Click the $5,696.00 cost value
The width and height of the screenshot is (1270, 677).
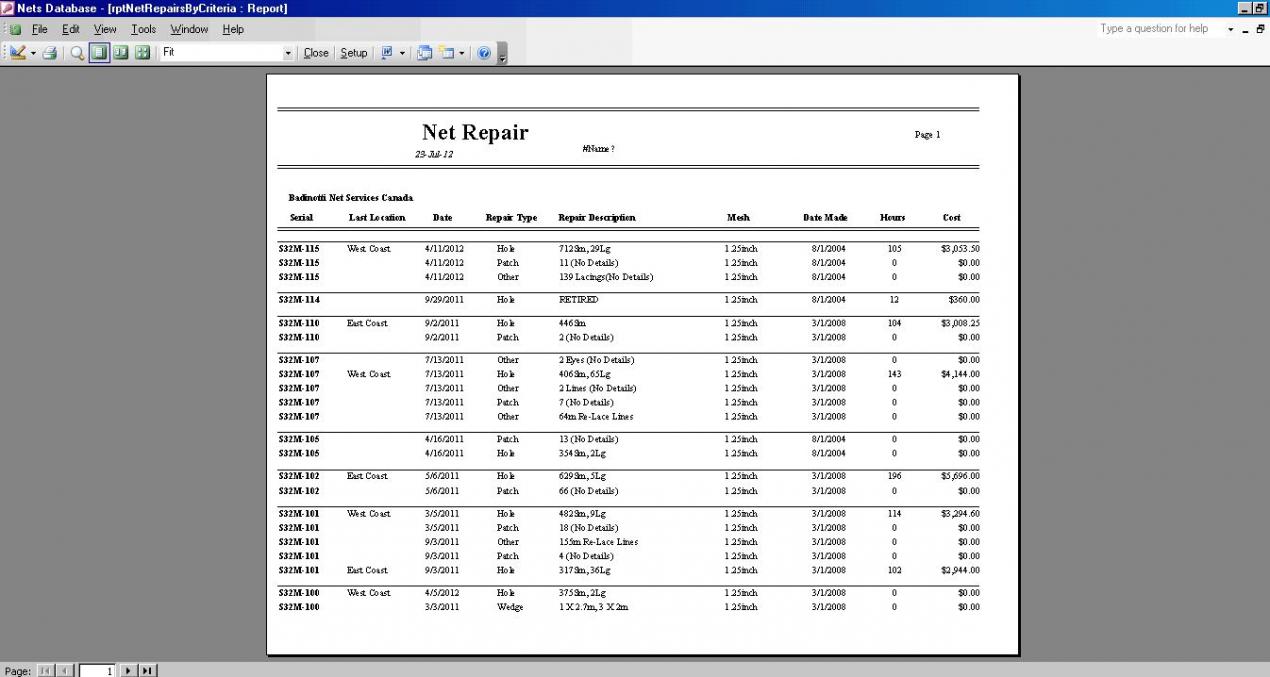pos(960,477)
